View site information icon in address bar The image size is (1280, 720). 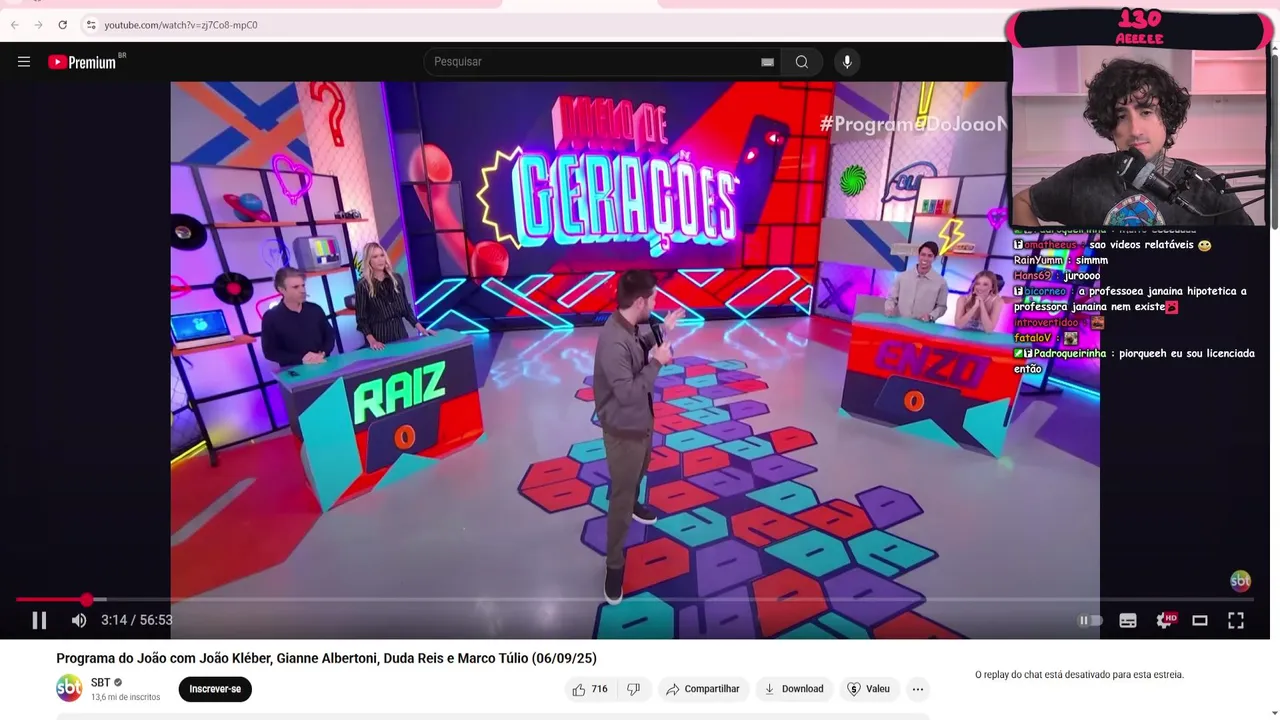pyautogui.click(x=90, y=25)
